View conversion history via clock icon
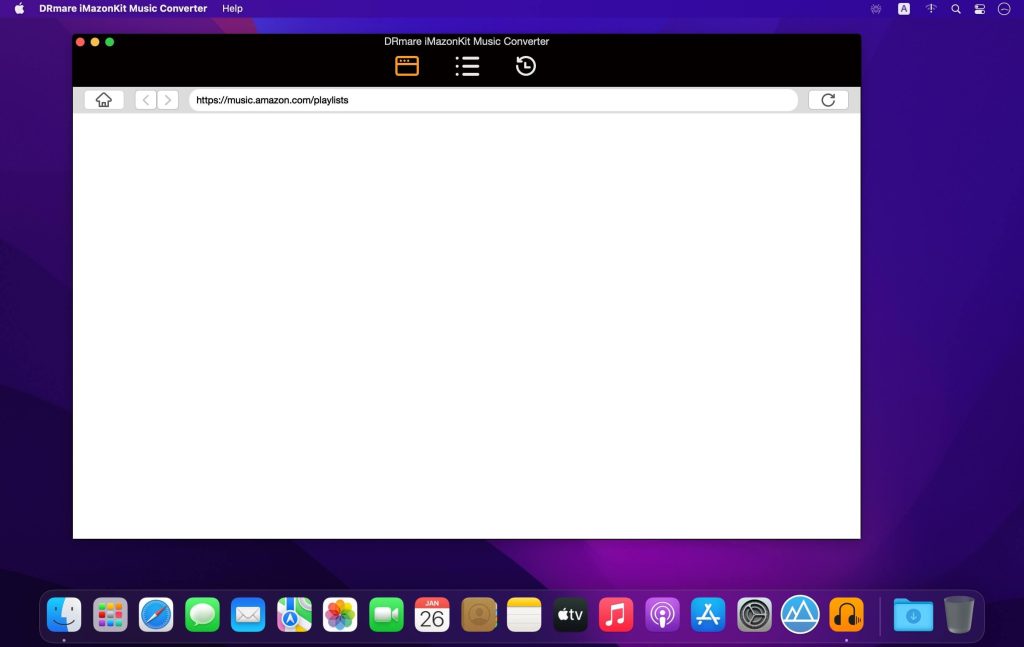1024x647 pixels. click(x=525, y=65)
